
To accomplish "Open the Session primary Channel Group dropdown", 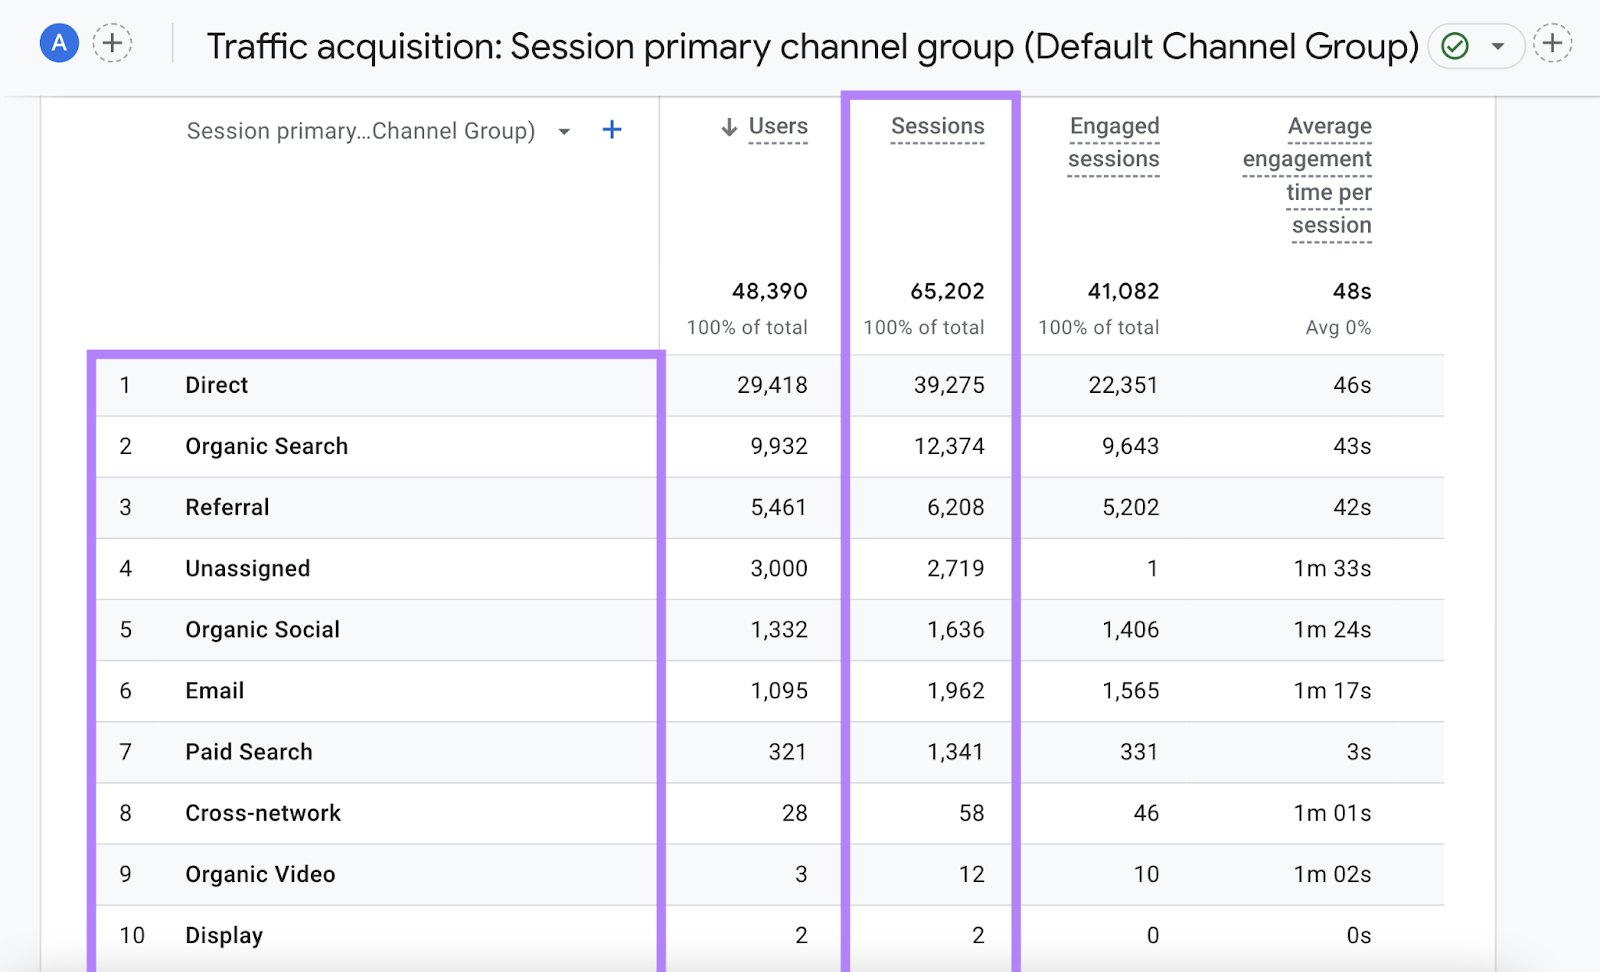I will click(x=360, y=130).
